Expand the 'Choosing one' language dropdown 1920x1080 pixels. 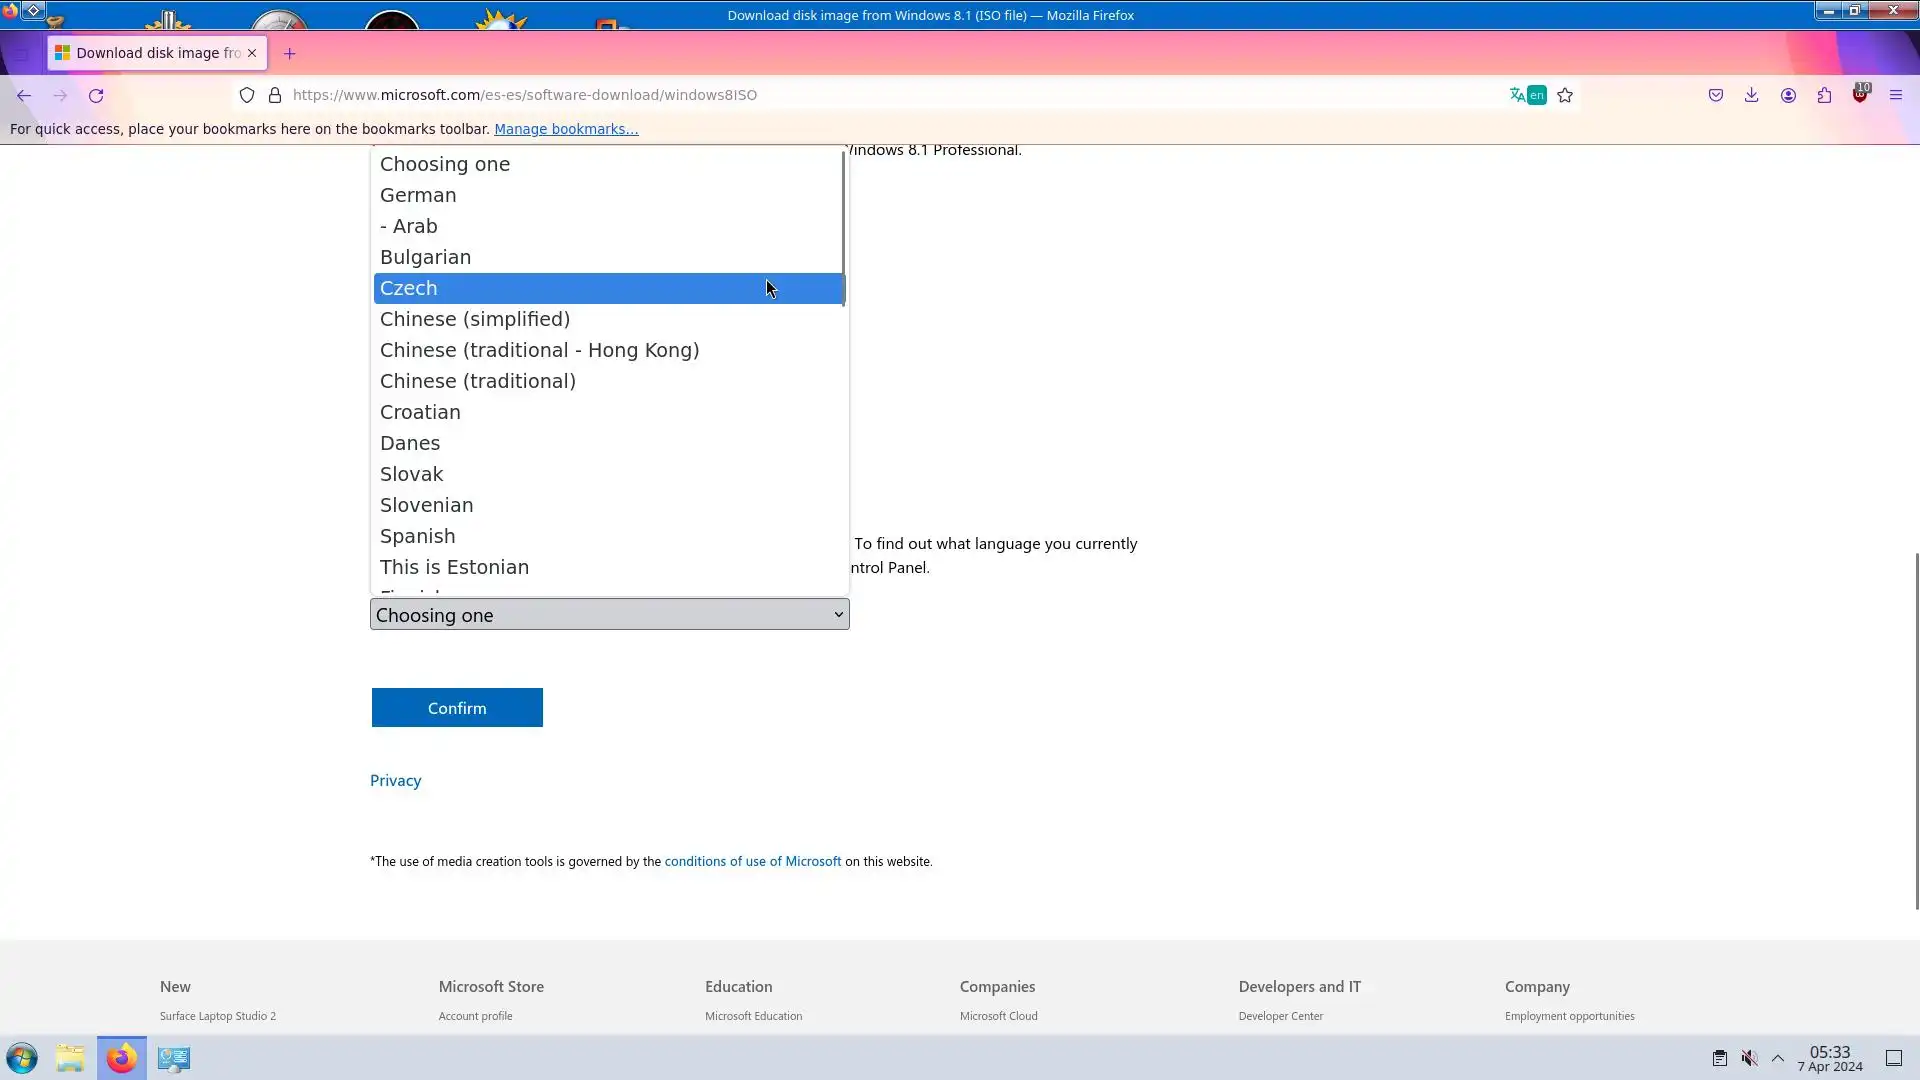point(609,615)
